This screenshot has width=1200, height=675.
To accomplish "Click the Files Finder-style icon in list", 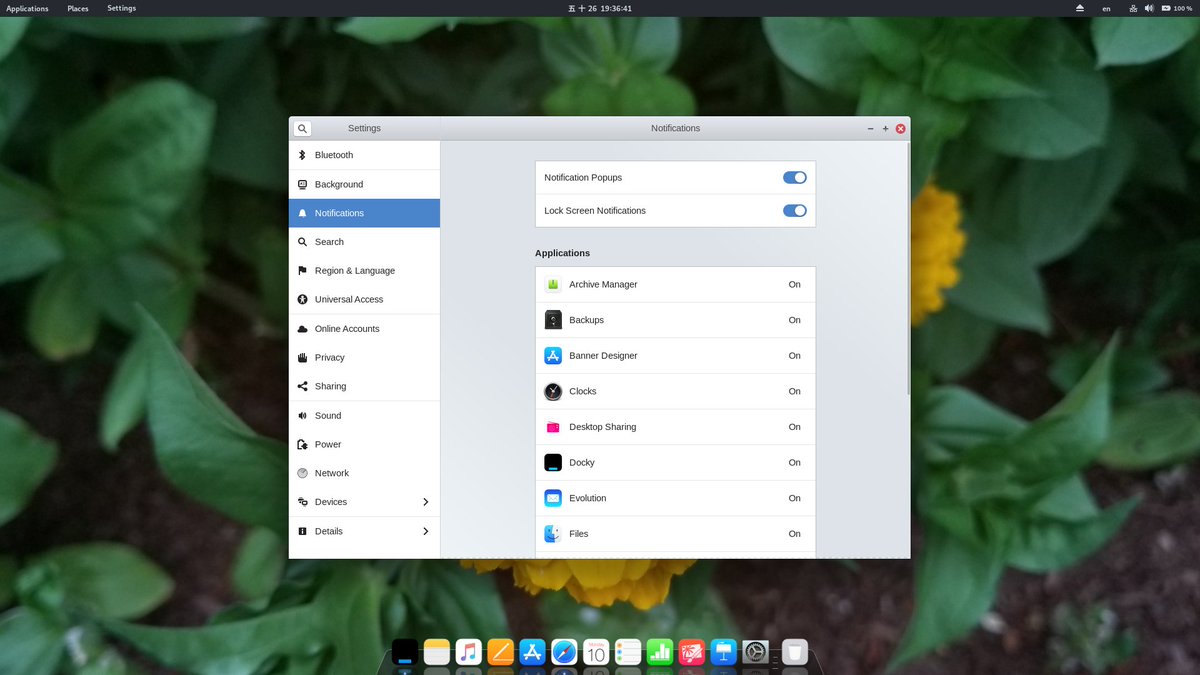I will [553, 533].
